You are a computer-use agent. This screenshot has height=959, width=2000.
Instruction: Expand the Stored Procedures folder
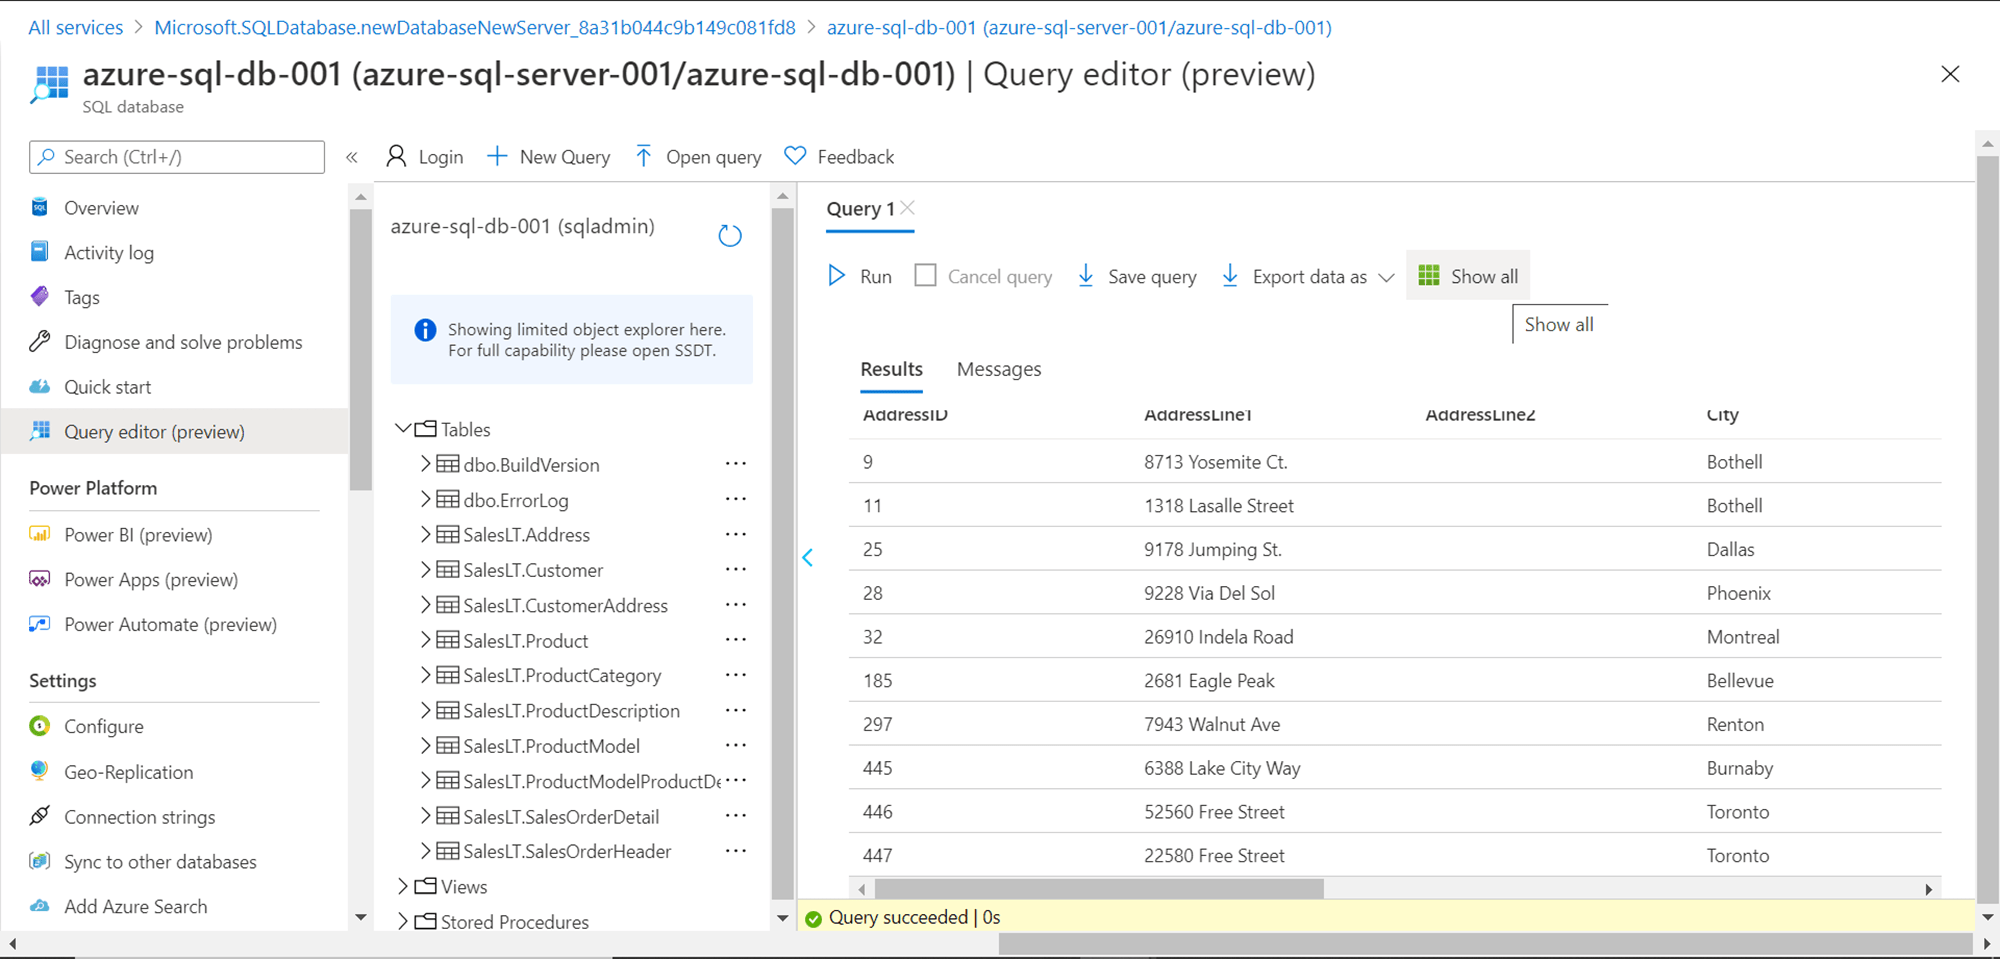(403, 921)
